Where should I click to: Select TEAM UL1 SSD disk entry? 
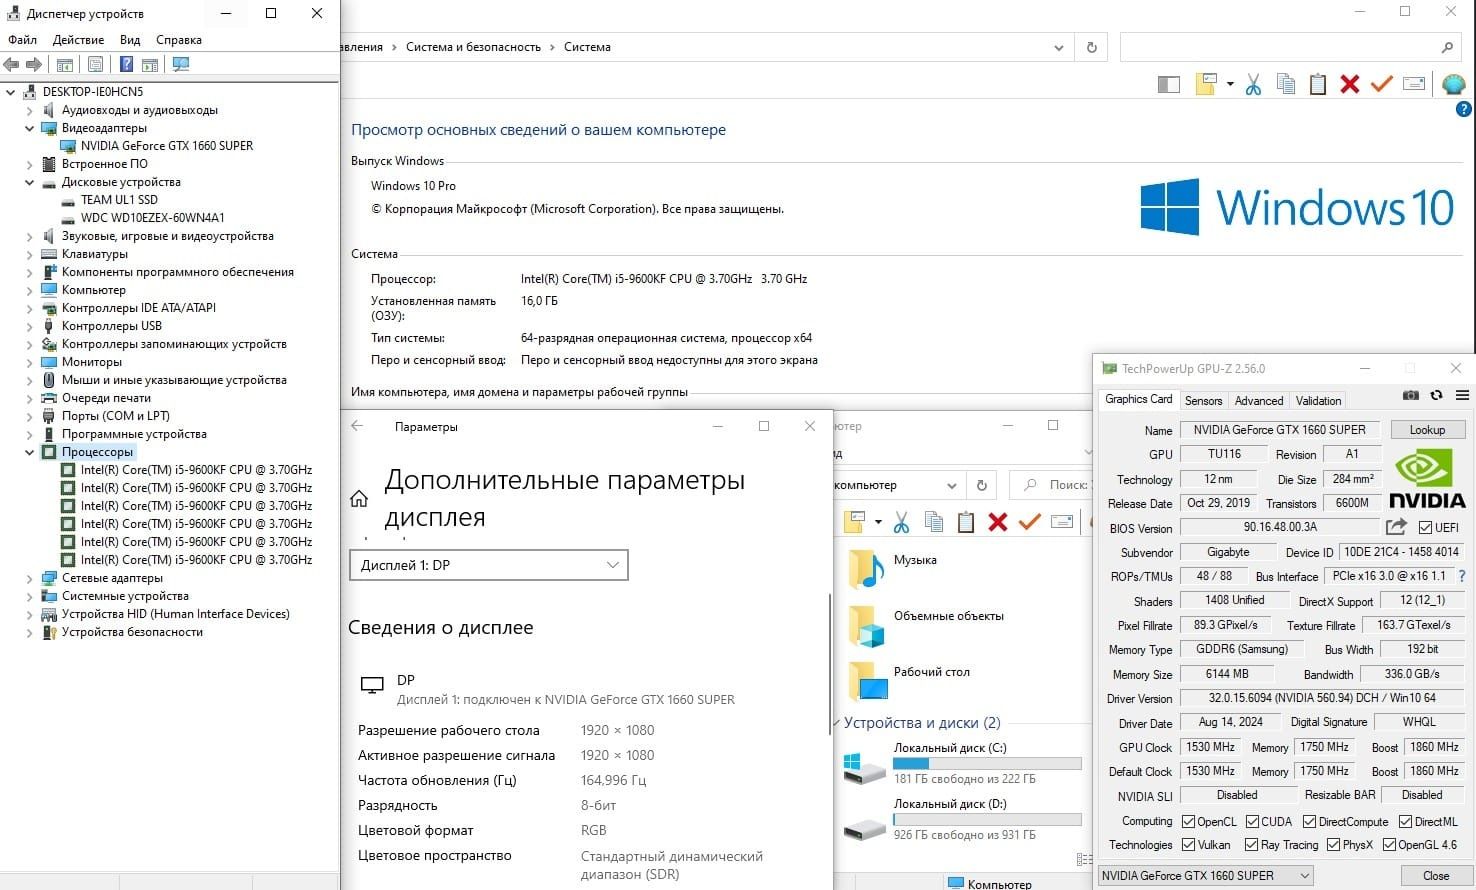coord(119,200)
